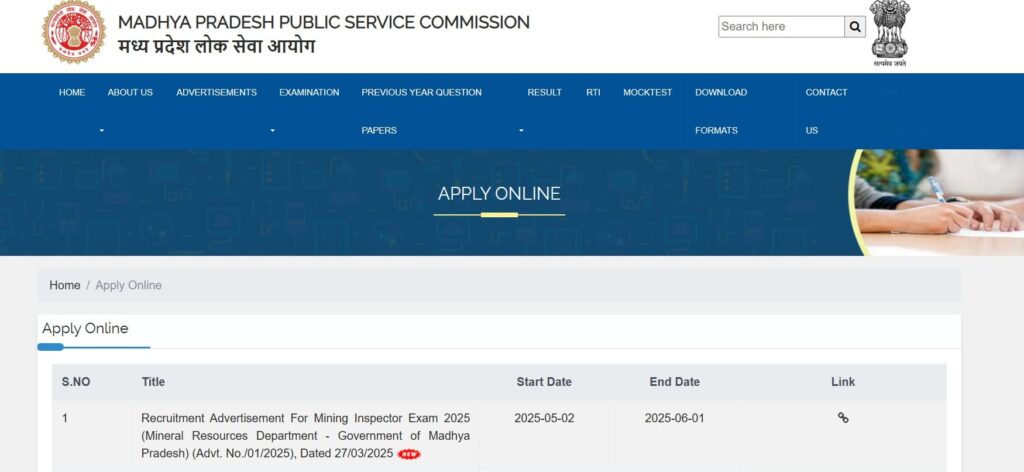
Task: Open the ABOUT US menu
Action: click(x=130, y=93)
